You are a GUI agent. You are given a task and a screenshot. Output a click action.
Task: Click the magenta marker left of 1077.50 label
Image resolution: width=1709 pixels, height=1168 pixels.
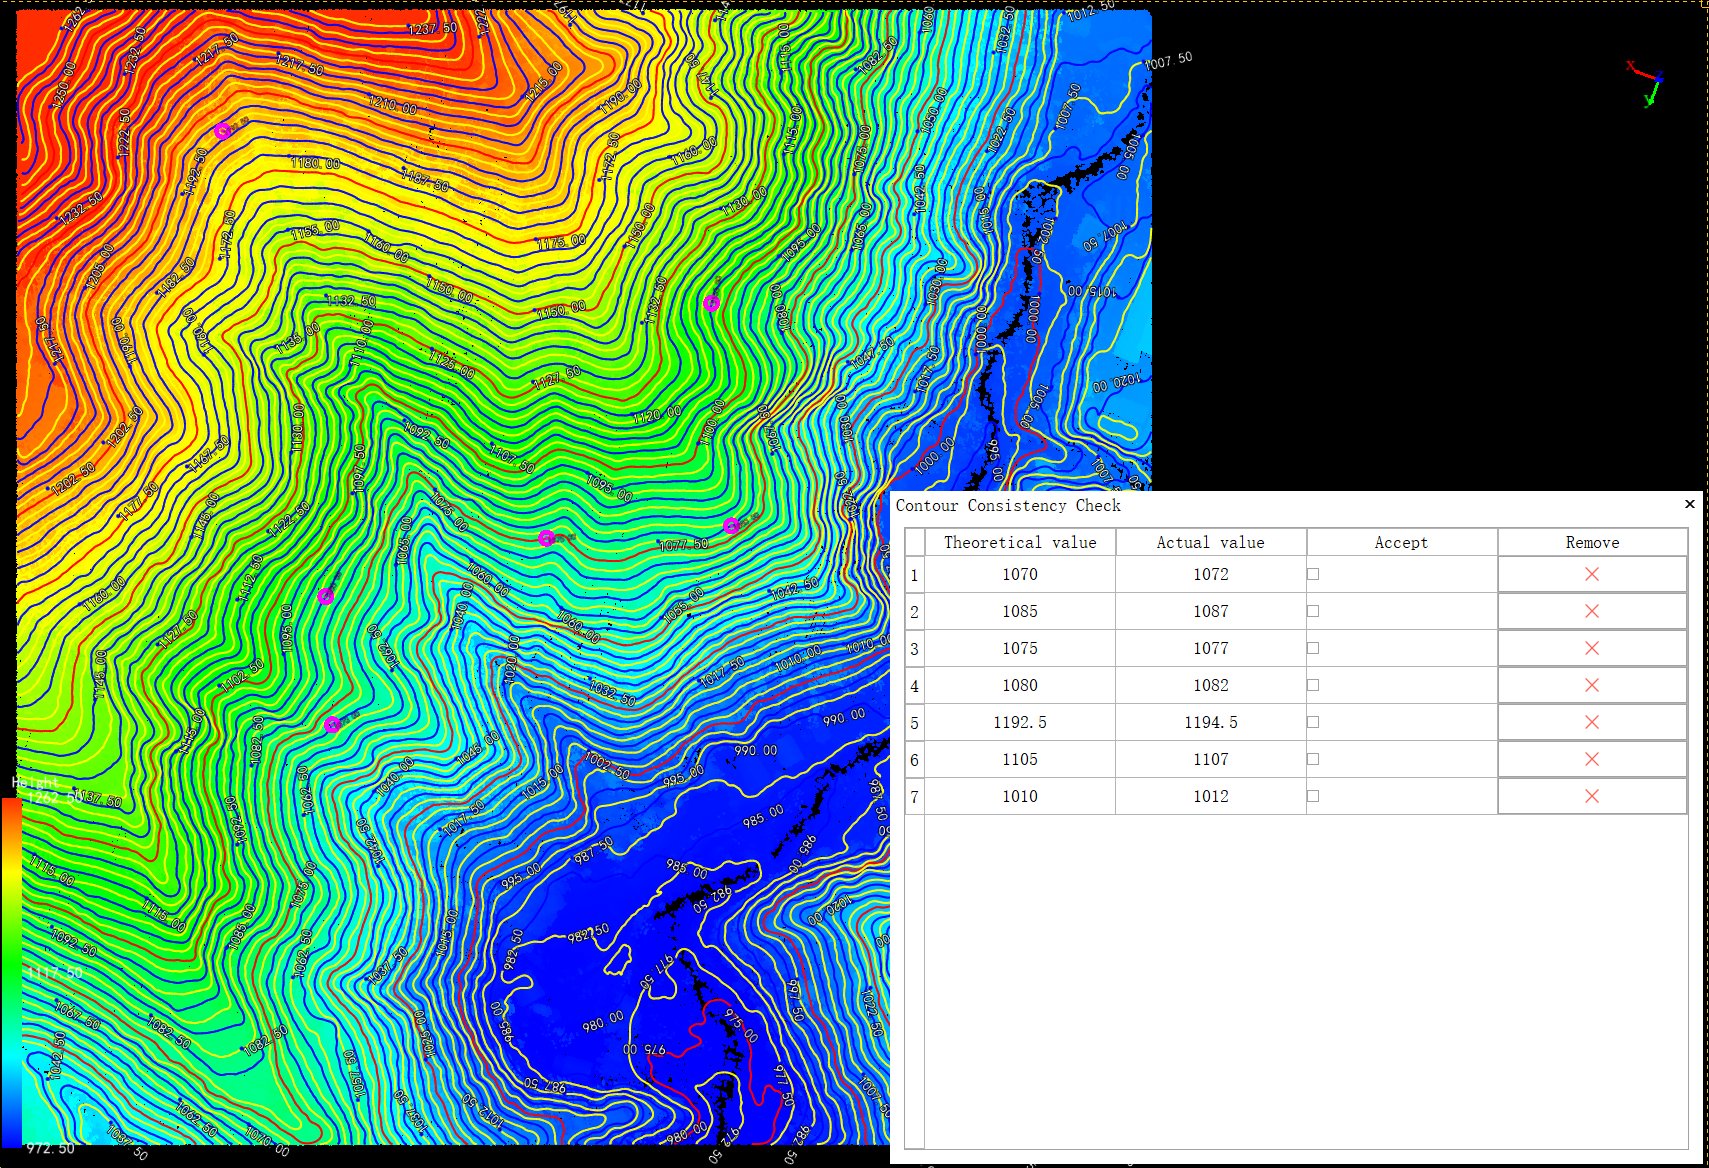[546, 538]
